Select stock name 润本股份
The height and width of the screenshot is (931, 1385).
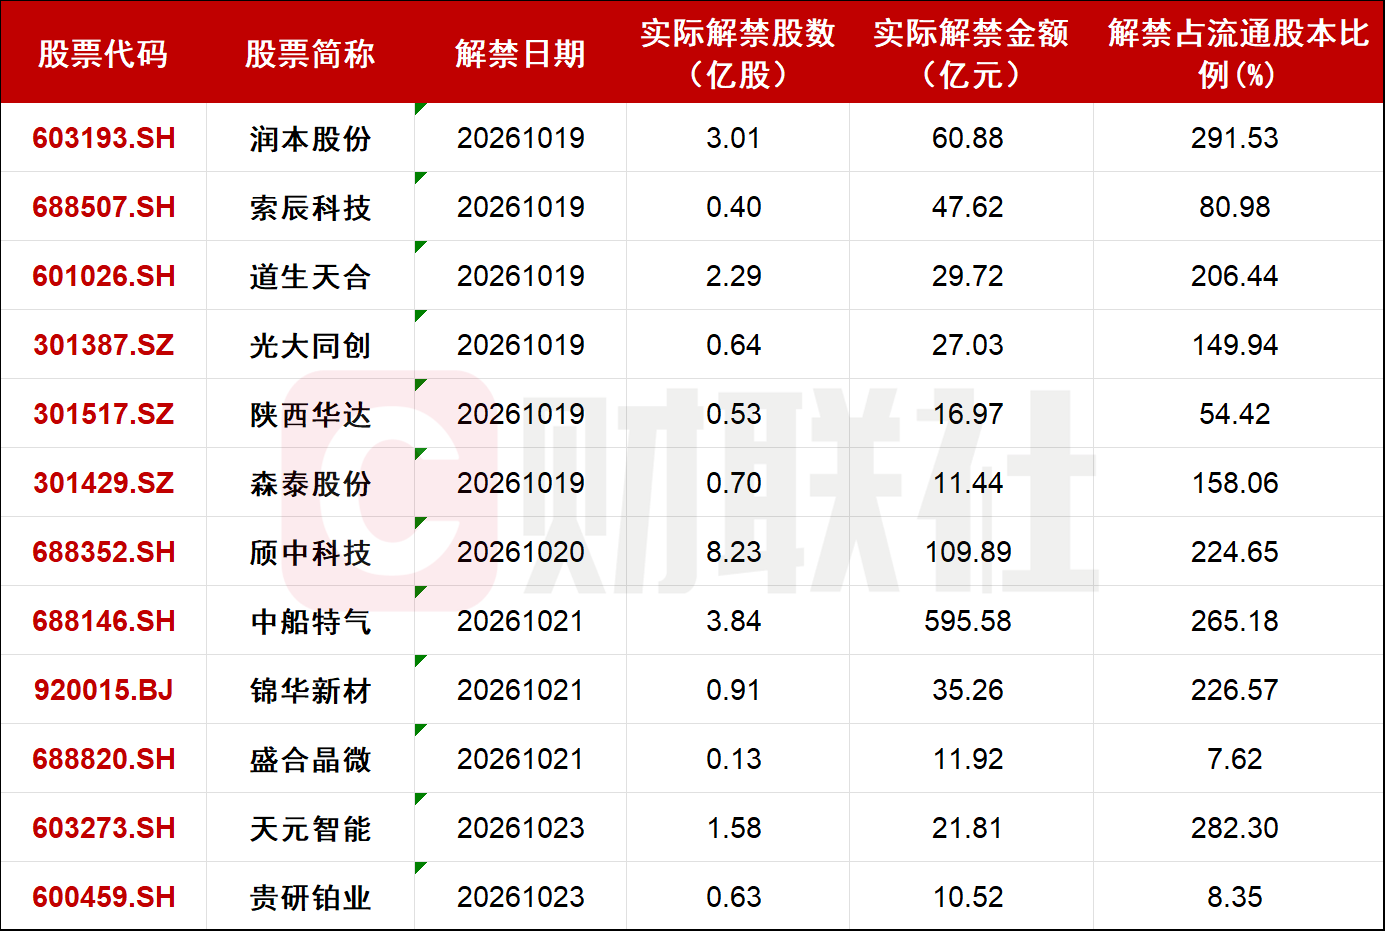[310, 139]
